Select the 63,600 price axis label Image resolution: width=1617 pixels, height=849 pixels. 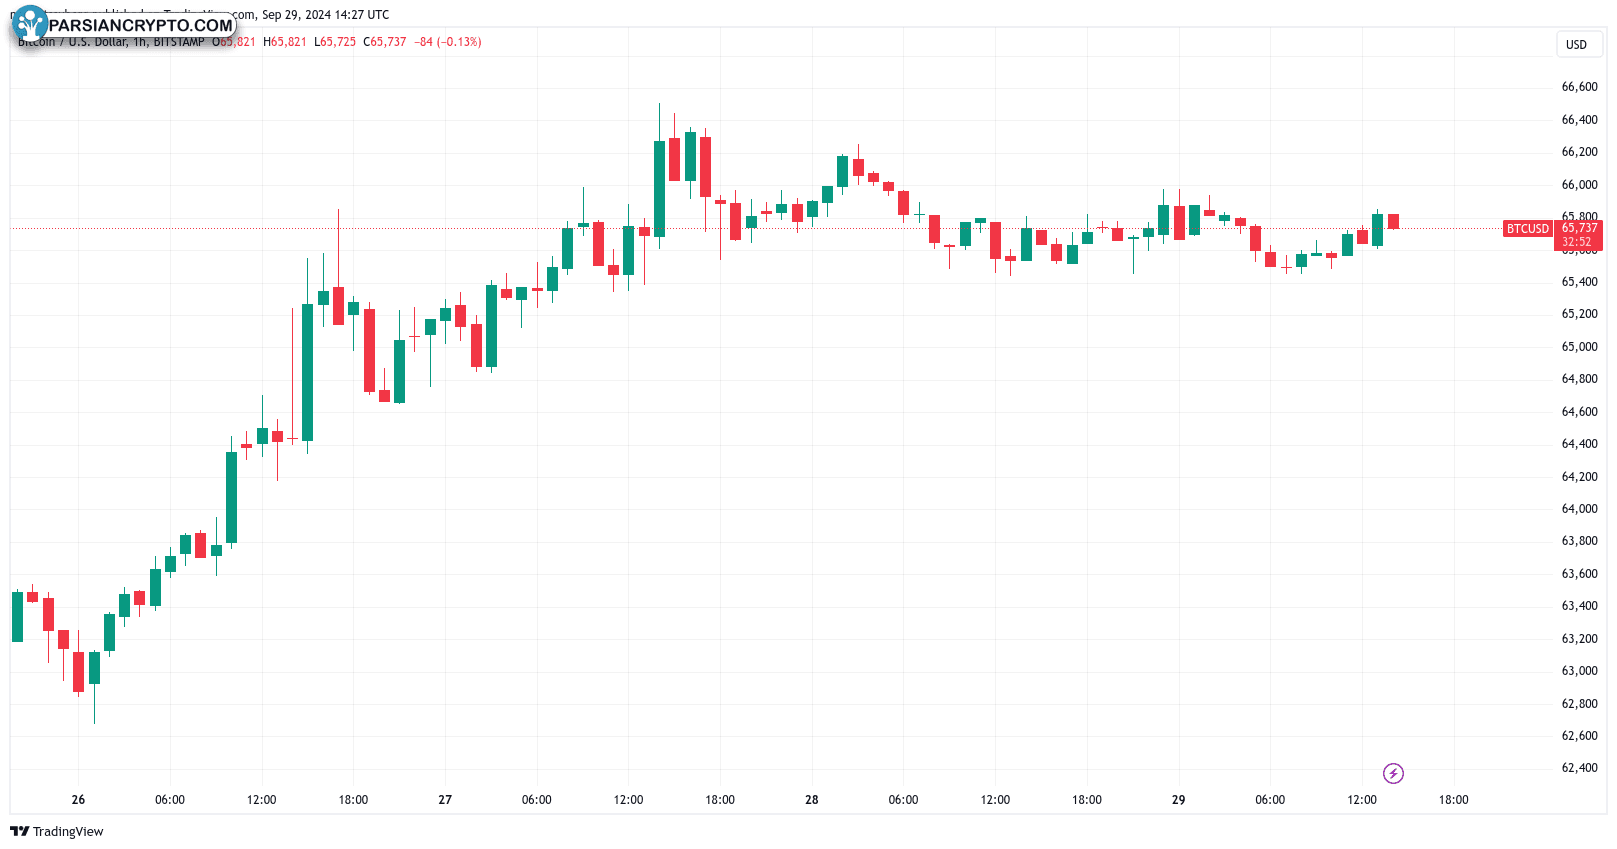pos(1580,574)
